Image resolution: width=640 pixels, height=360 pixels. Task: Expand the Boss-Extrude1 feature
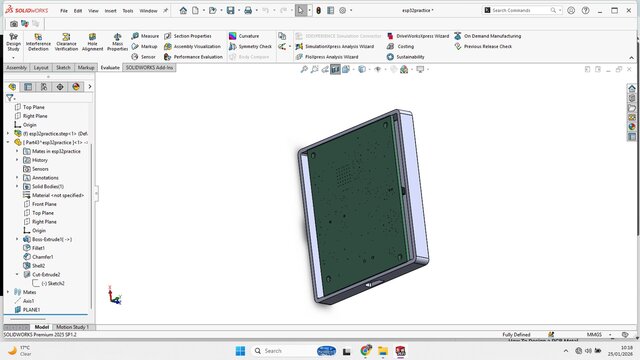(x=17, y=239)
